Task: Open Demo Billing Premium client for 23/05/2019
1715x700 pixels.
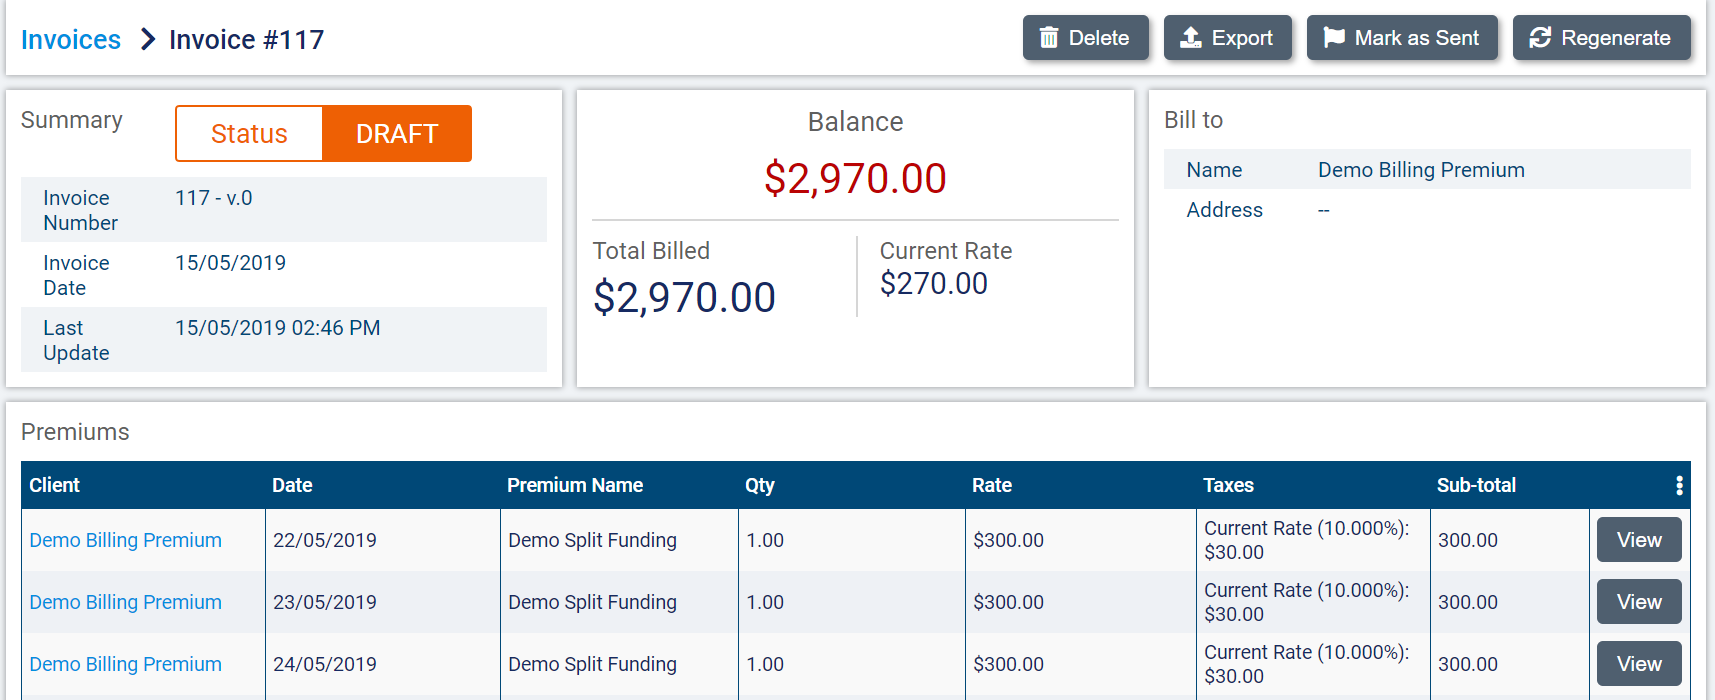Action: 126,602
